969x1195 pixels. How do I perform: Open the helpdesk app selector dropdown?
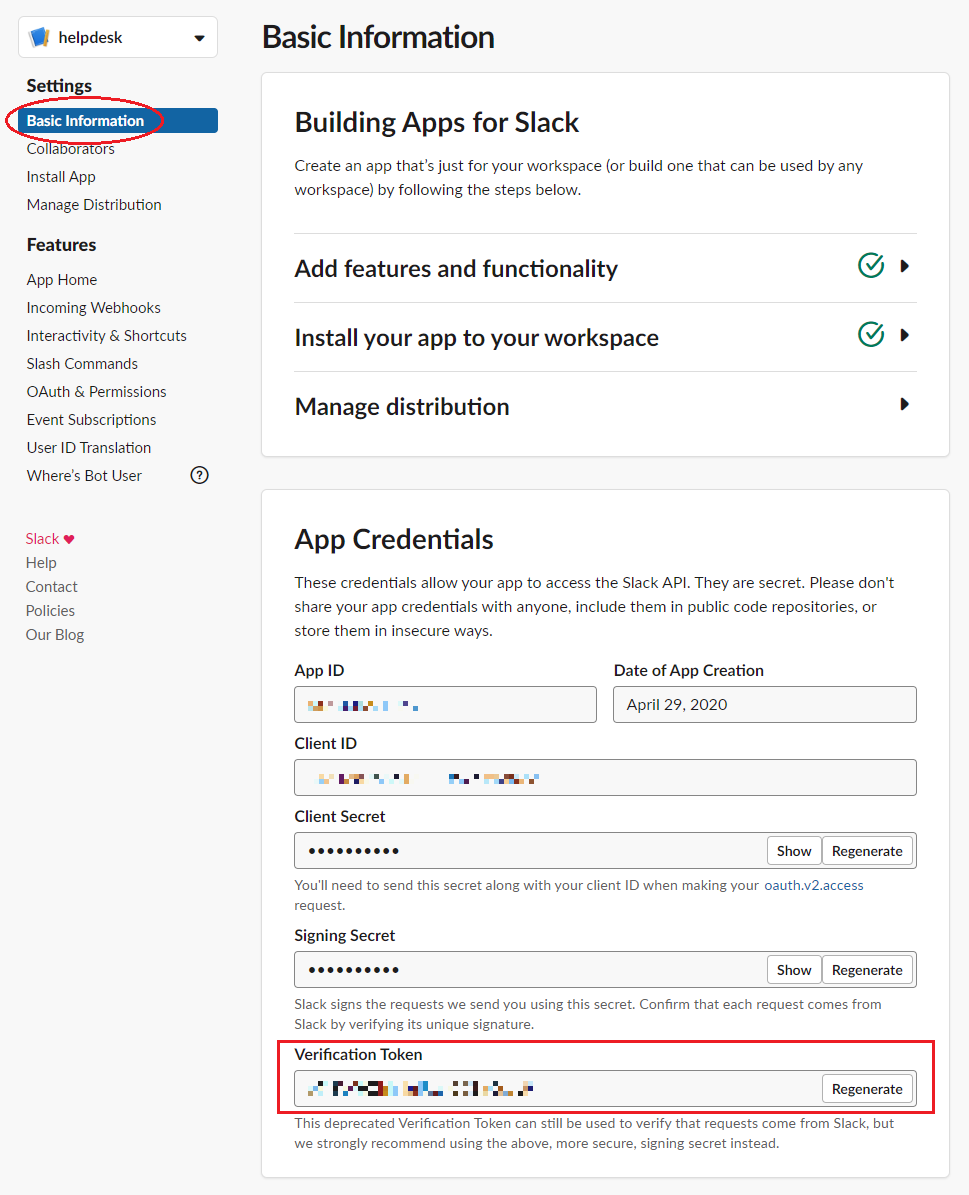[x=117, y=37]
